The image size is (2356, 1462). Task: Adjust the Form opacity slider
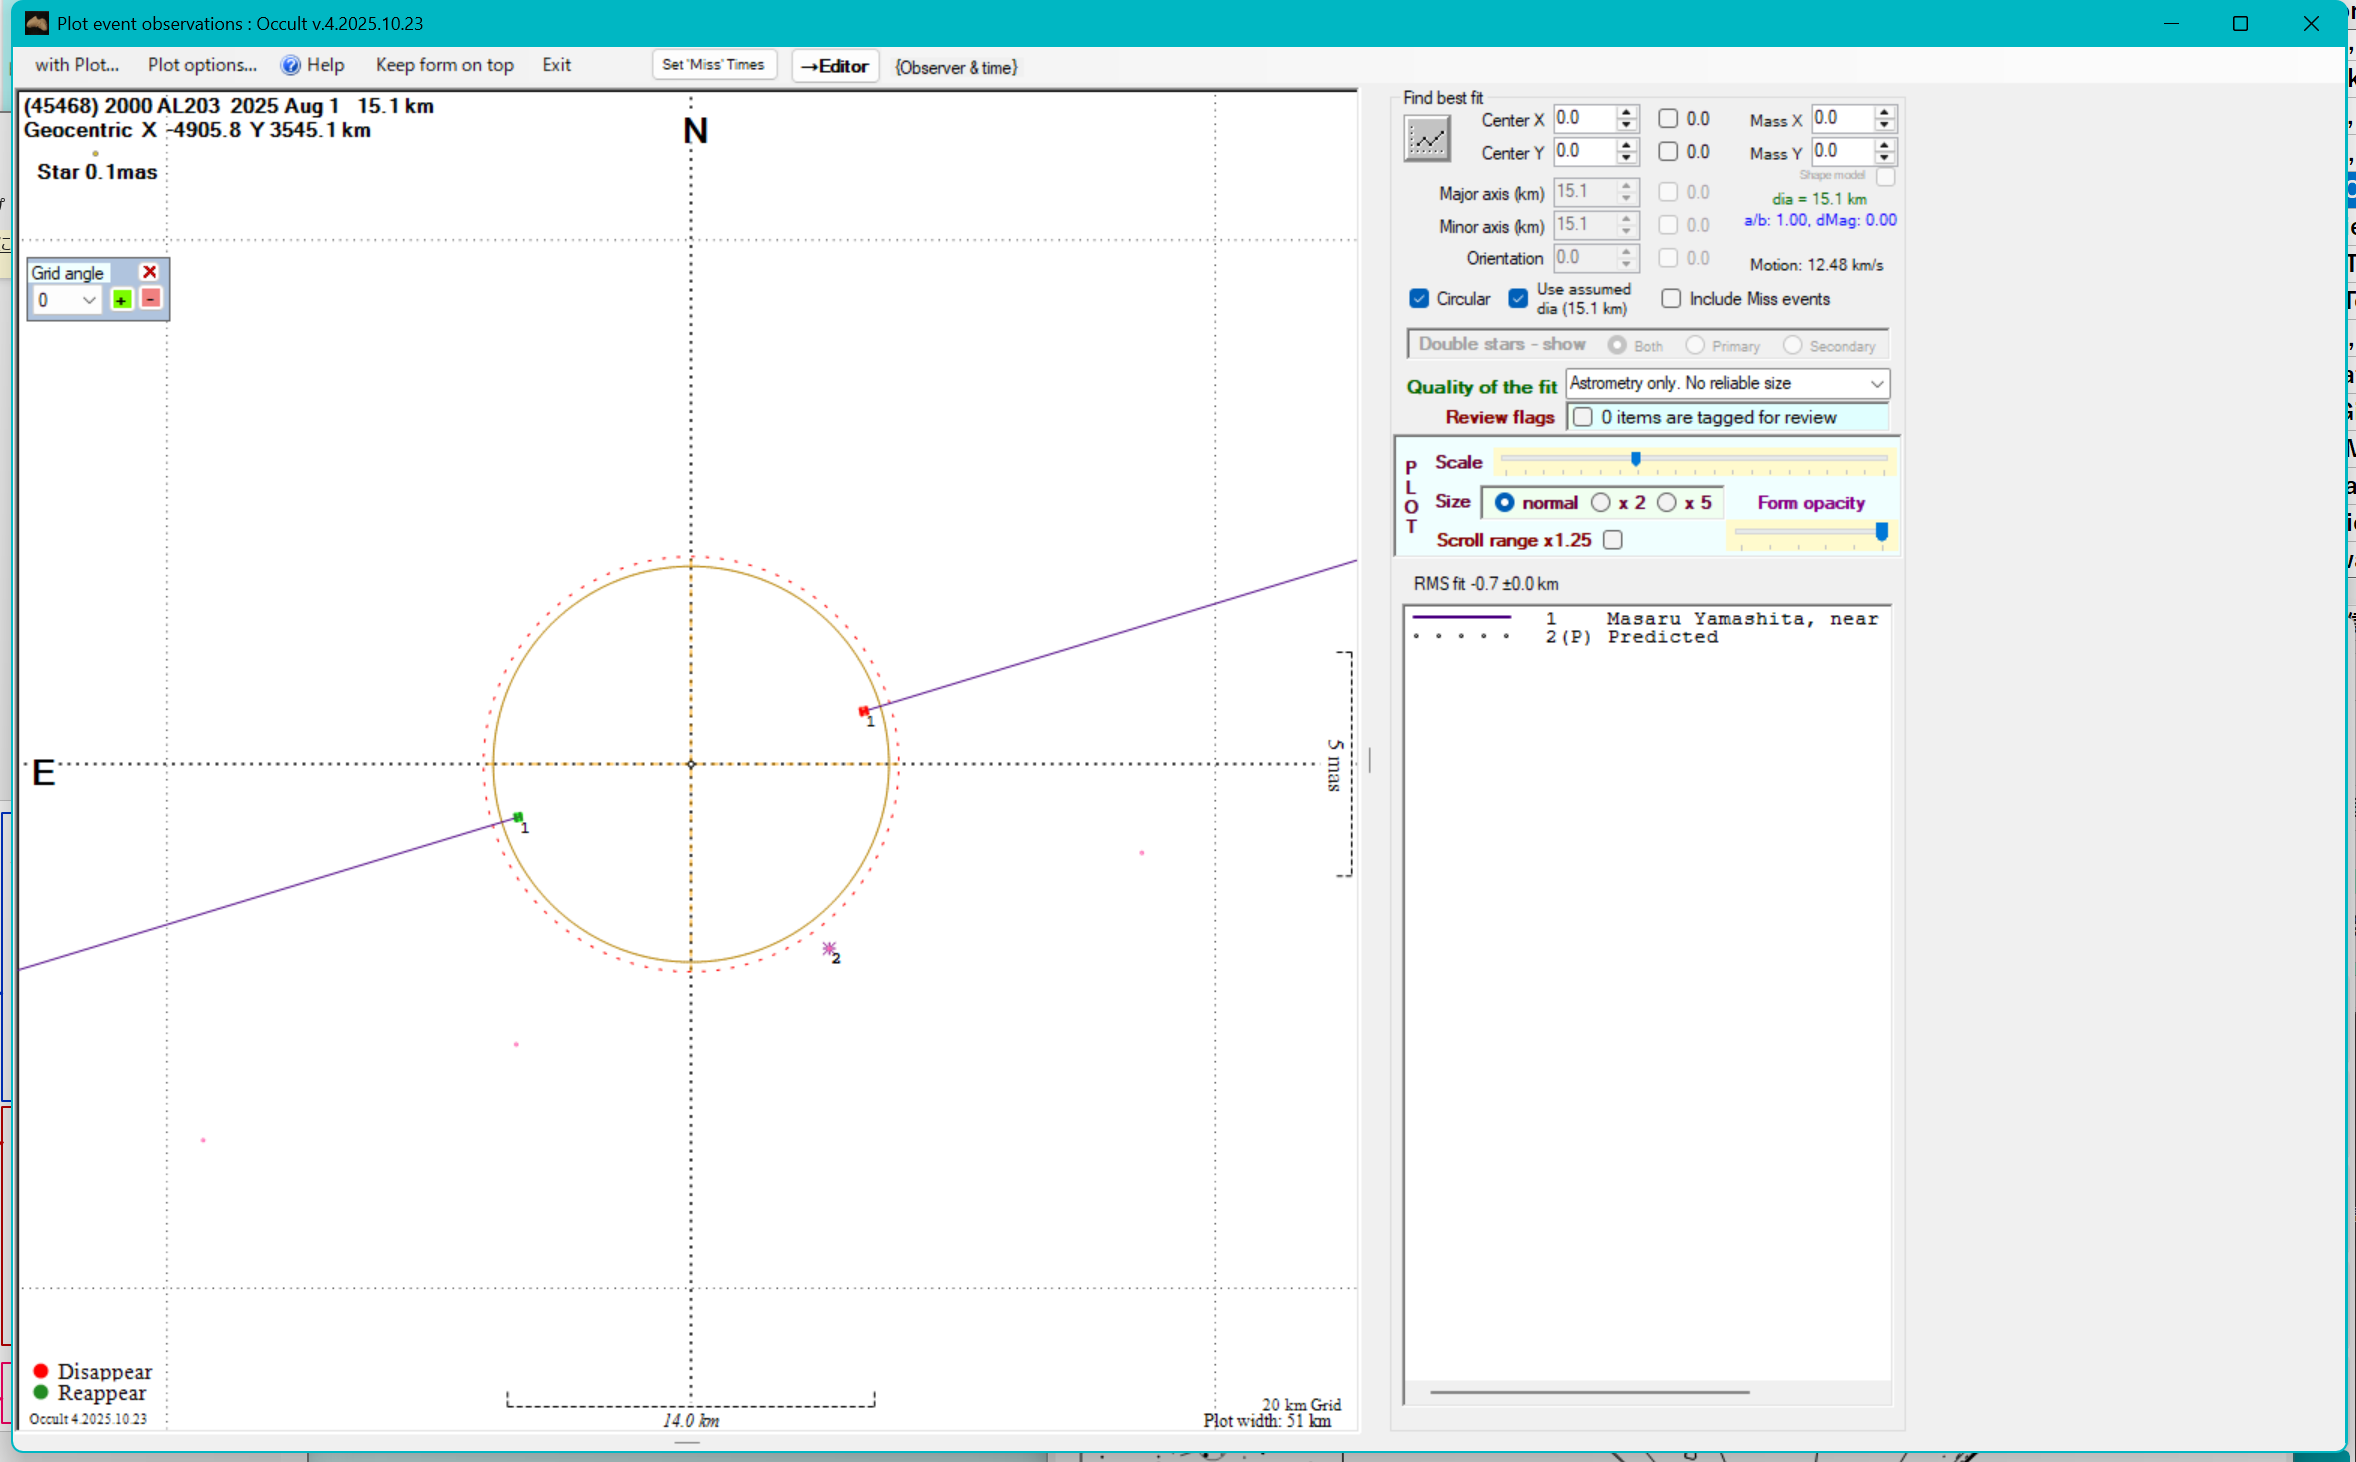pos(1881,532)
